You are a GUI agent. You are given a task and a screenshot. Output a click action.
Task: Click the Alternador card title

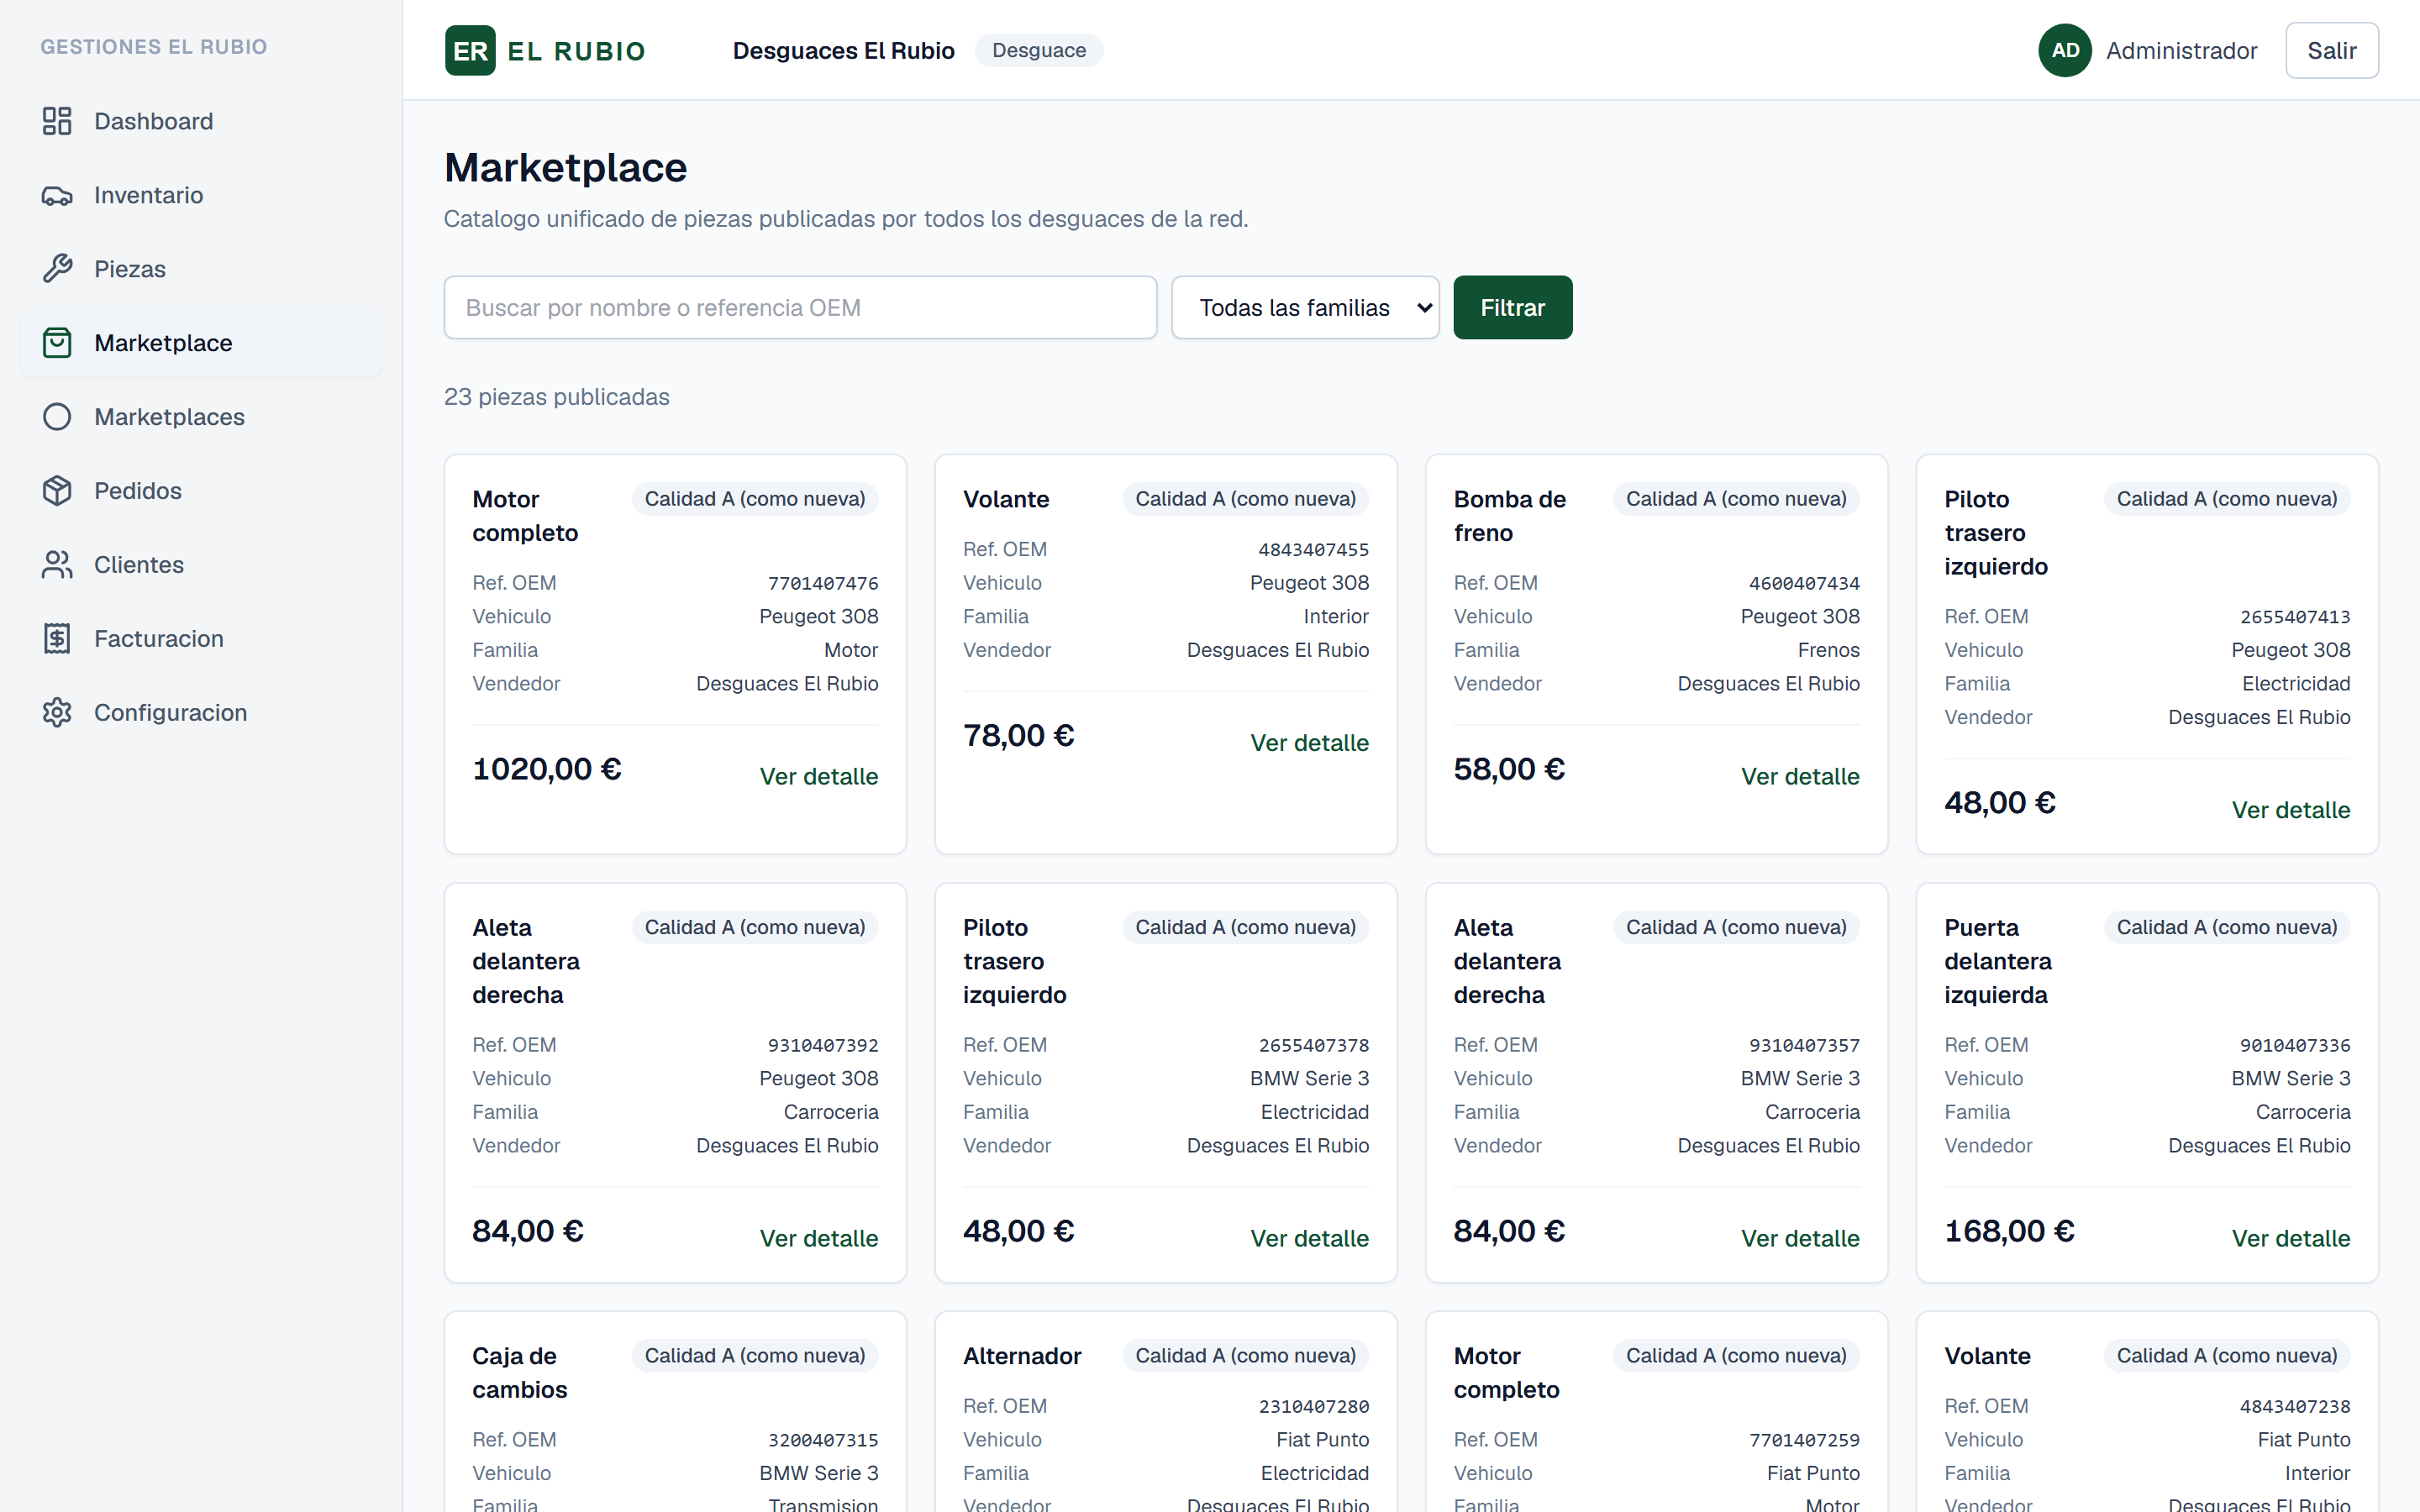[1022, 1356]
